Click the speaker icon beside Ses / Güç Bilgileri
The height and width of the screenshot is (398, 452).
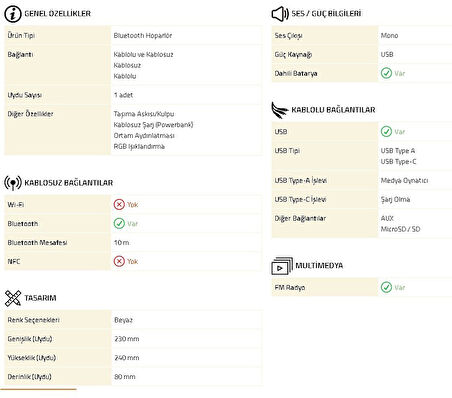(280, 14)
